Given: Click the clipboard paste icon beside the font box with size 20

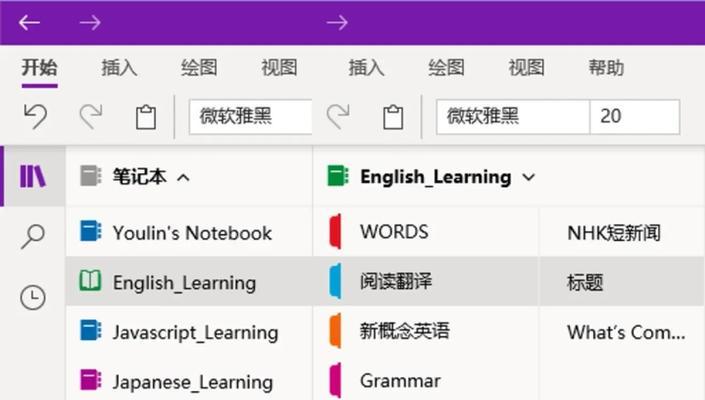Looking at the screenshot, I should pos(393,117).
